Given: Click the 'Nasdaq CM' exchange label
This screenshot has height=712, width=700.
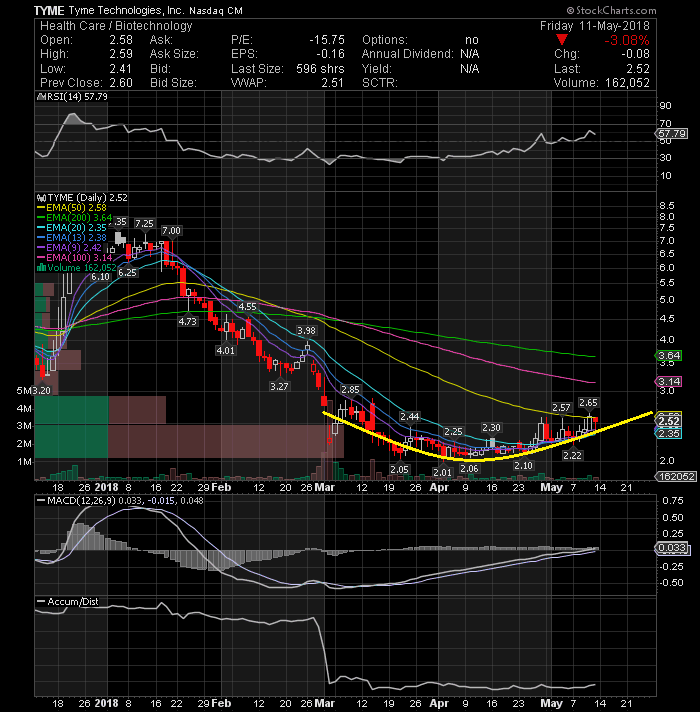Looking at the screenshot, I should (x=216, y=10).
